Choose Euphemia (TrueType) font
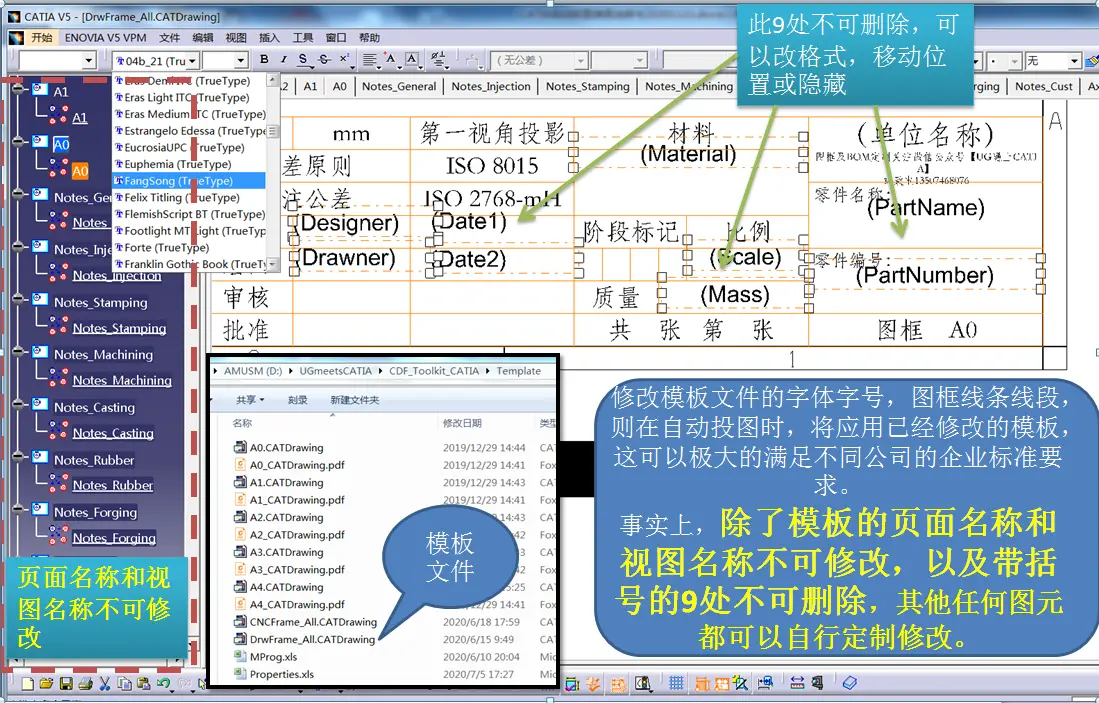The image size is (1099, 703). (x=189, y=164)
